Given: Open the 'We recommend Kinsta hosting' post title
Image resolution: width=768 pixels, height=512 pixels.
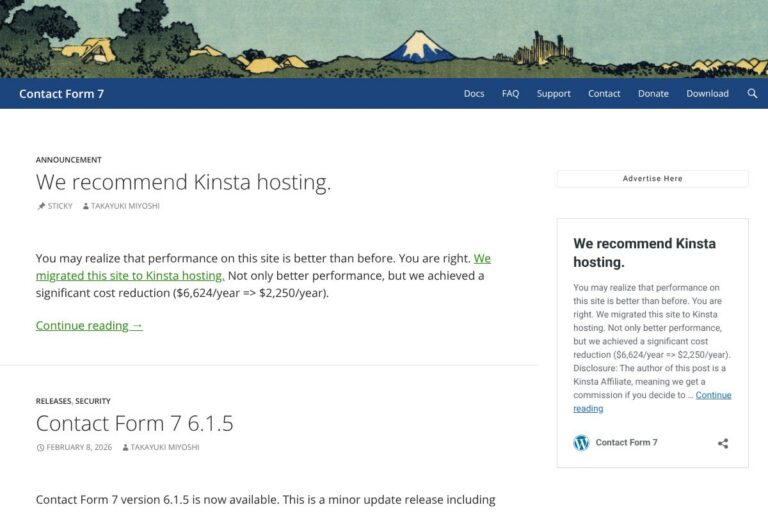Looking at the screenshot, I should pyautogui.click(x=183, y=182).
